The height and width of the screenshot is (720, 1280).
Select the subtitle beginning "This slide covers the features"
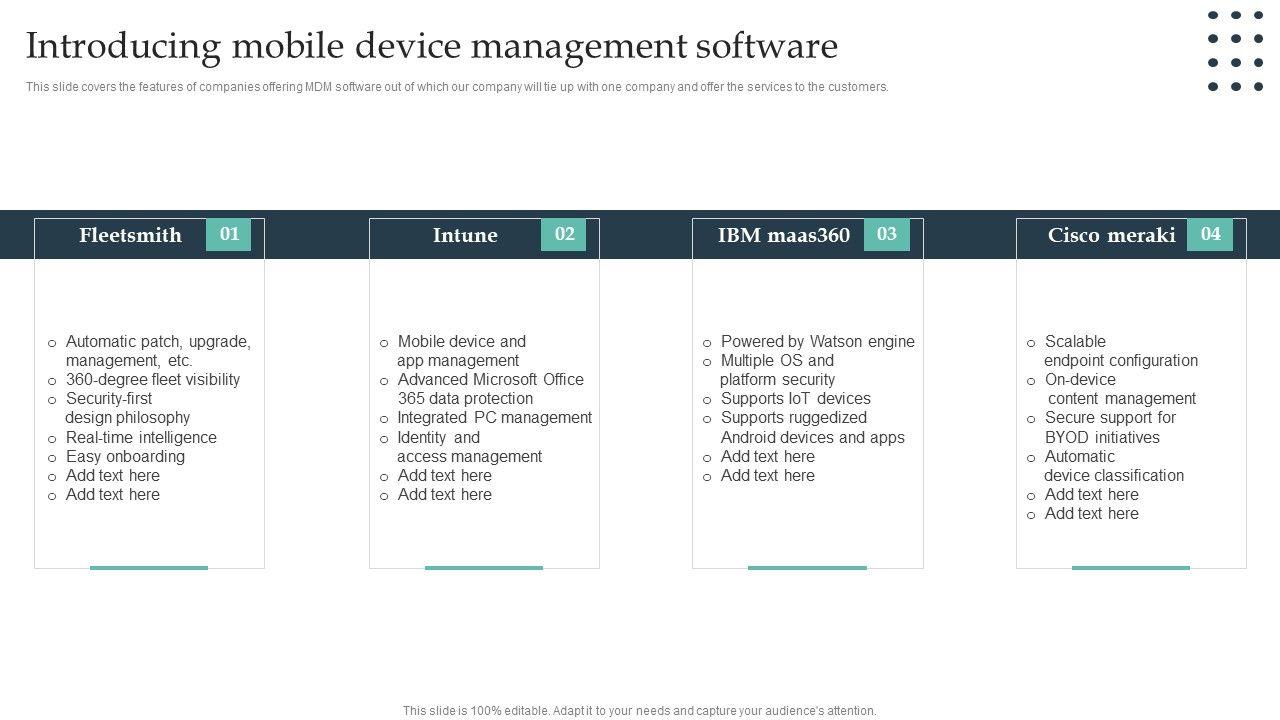click(457, 87)
